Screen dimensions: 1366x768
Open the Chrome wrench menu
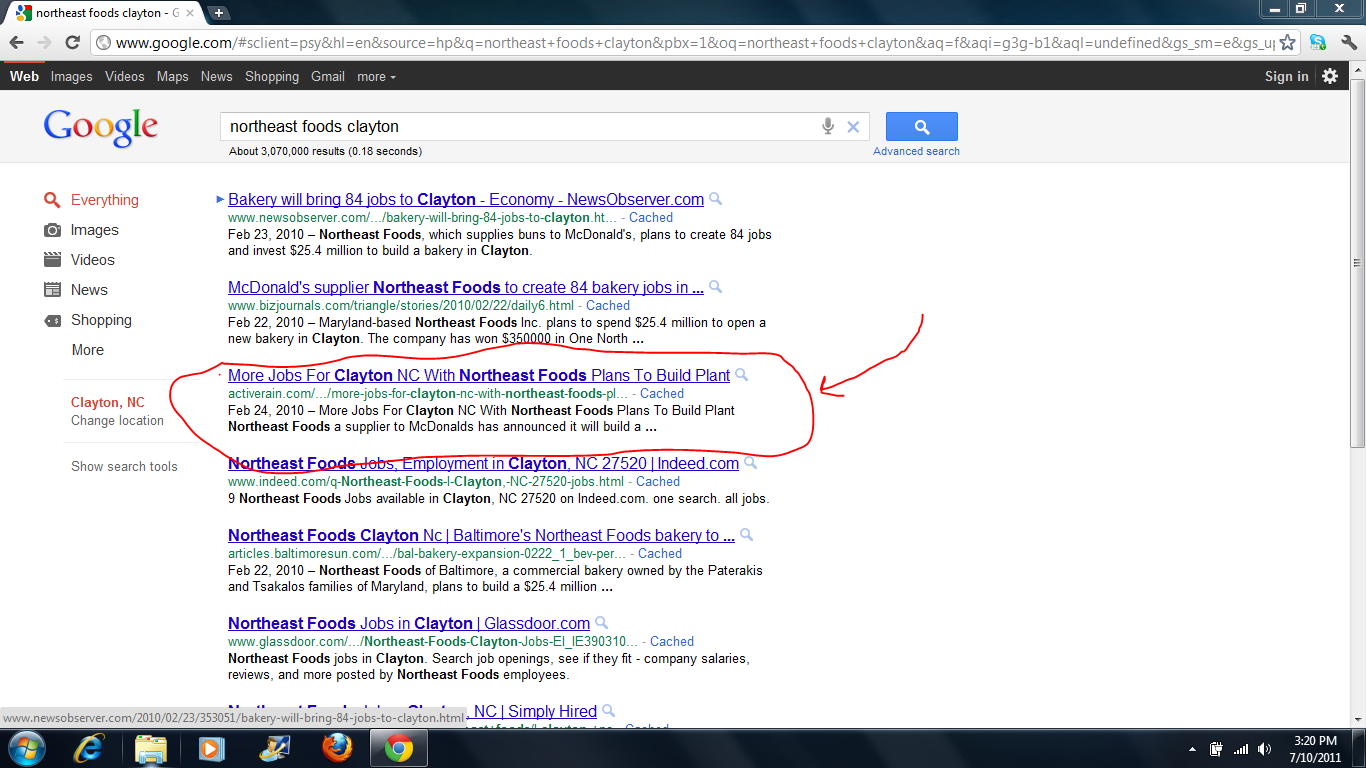coord(1348,43)
